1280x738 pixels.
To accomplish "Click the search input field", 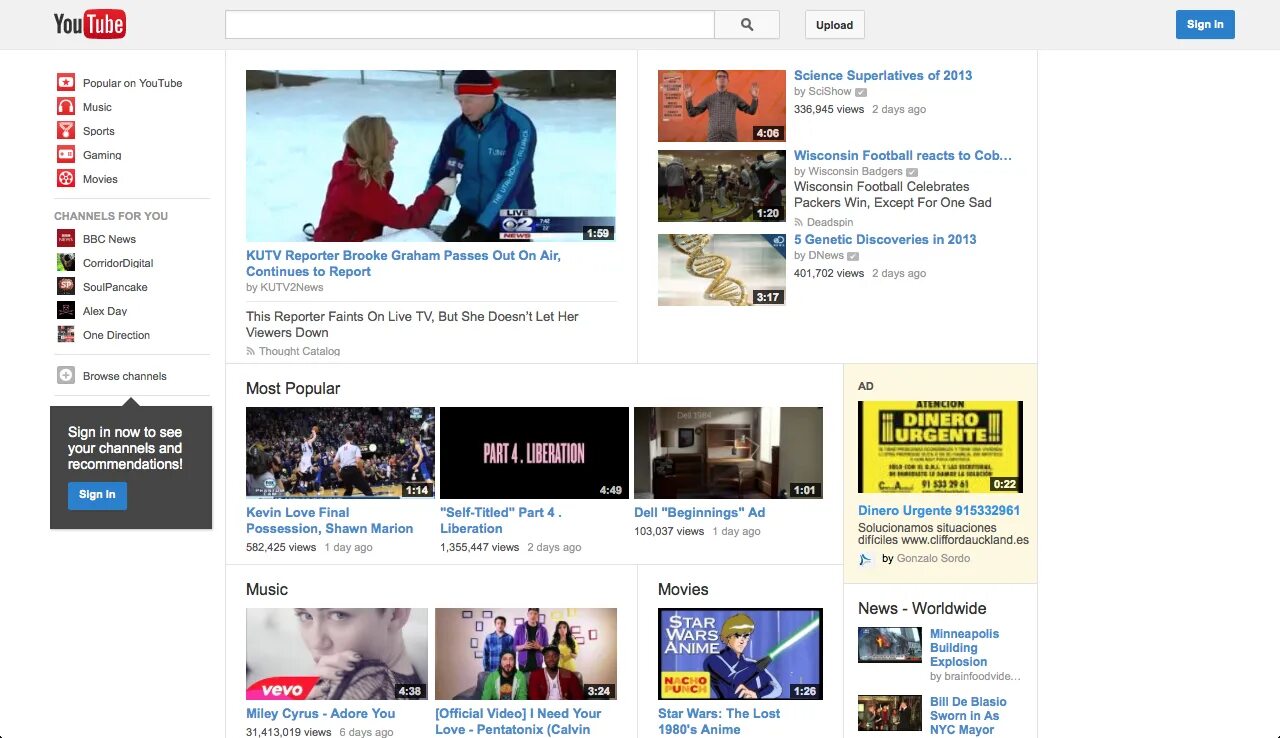I will coord(470,25).
